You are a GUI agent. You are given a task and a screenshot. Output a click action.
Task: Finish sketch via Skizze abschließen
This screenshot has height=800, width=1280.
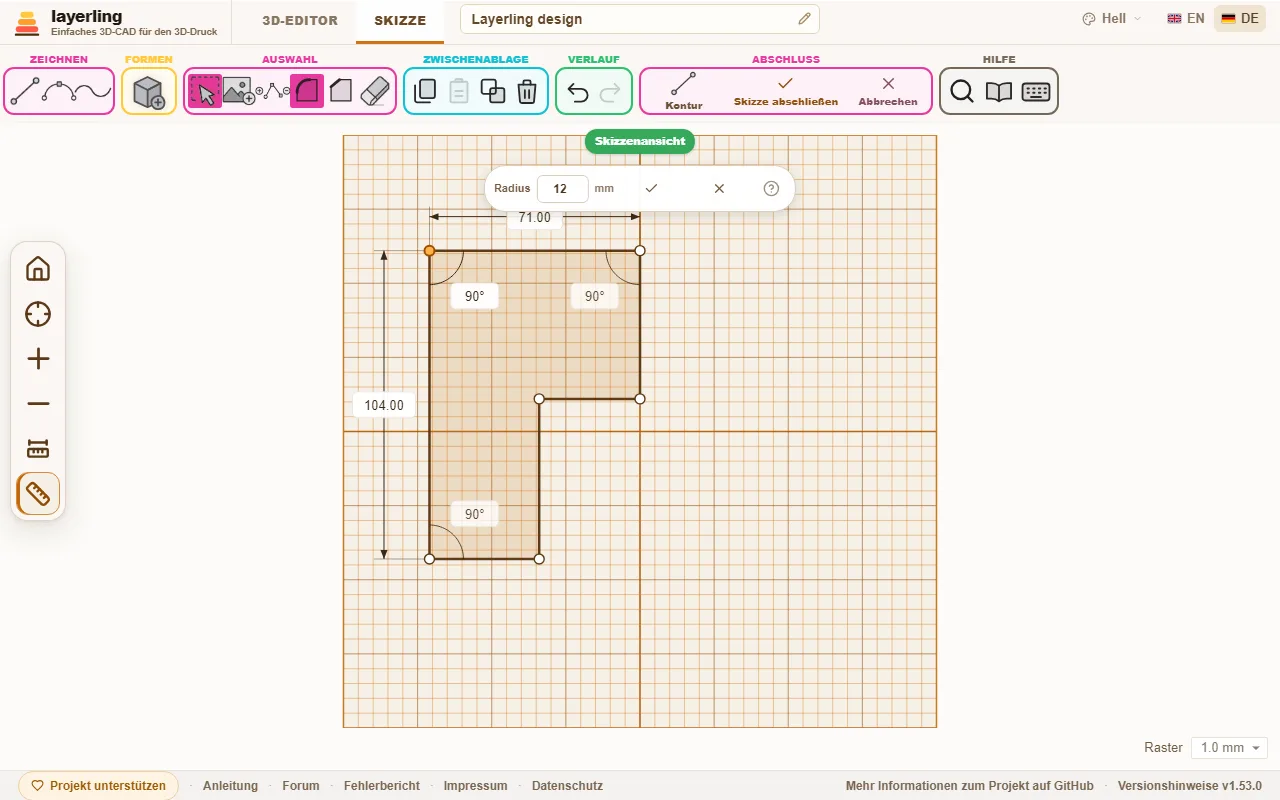pos(786,91)
